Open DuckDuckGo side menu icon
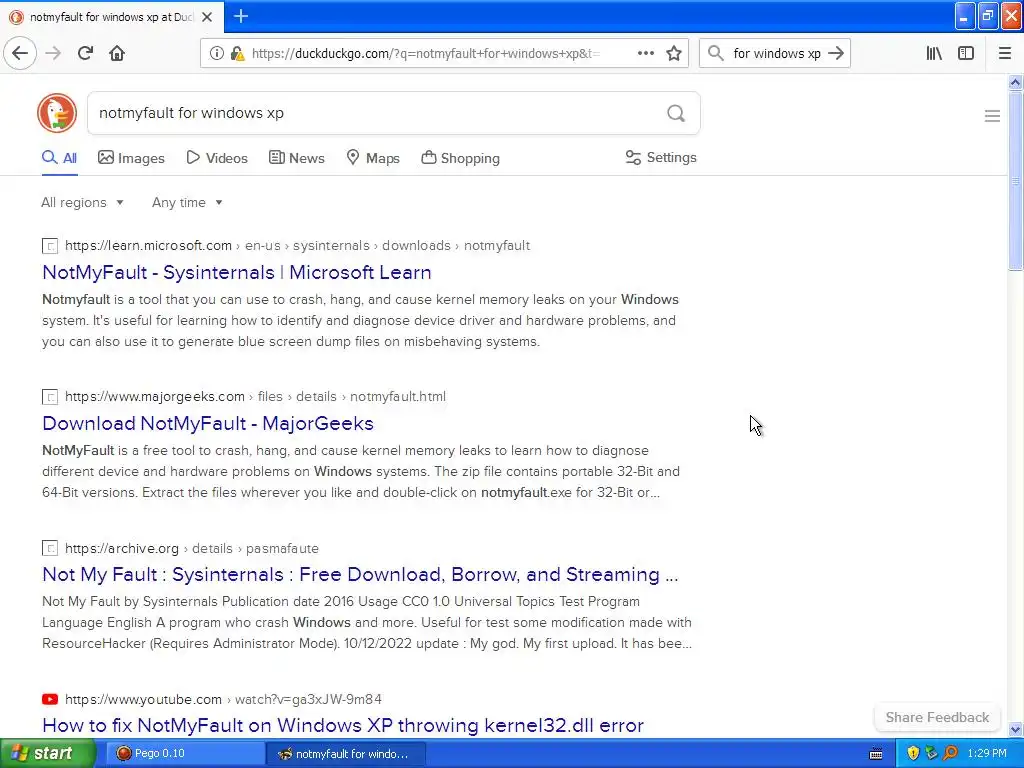The image size is (1024, 768). pyautogui.click(x=992, y=116)
